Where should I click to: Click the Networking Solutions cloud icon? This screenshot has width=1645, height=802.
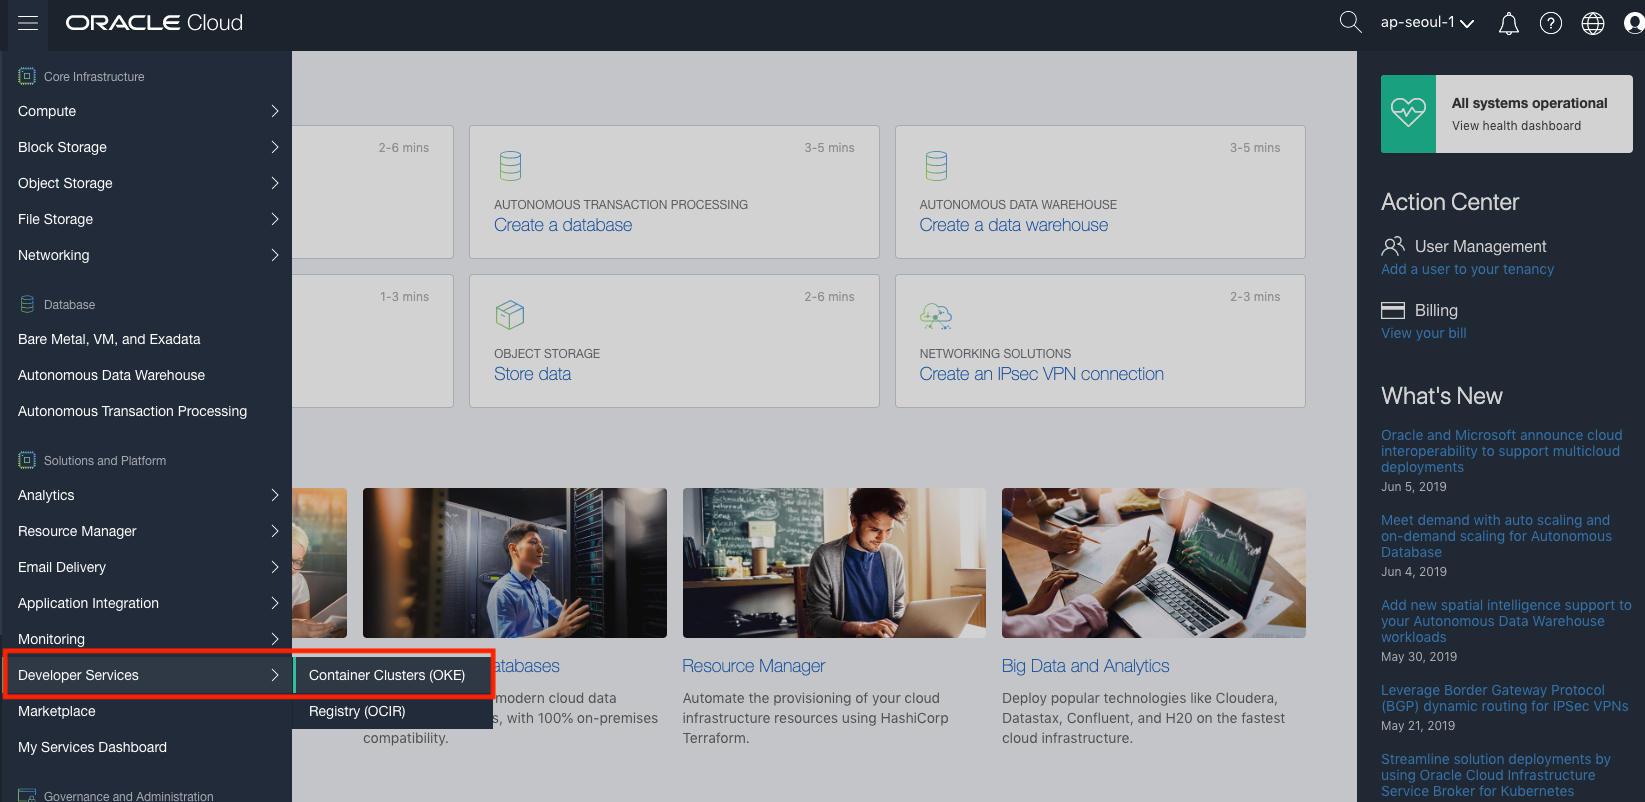click(936, 316)
